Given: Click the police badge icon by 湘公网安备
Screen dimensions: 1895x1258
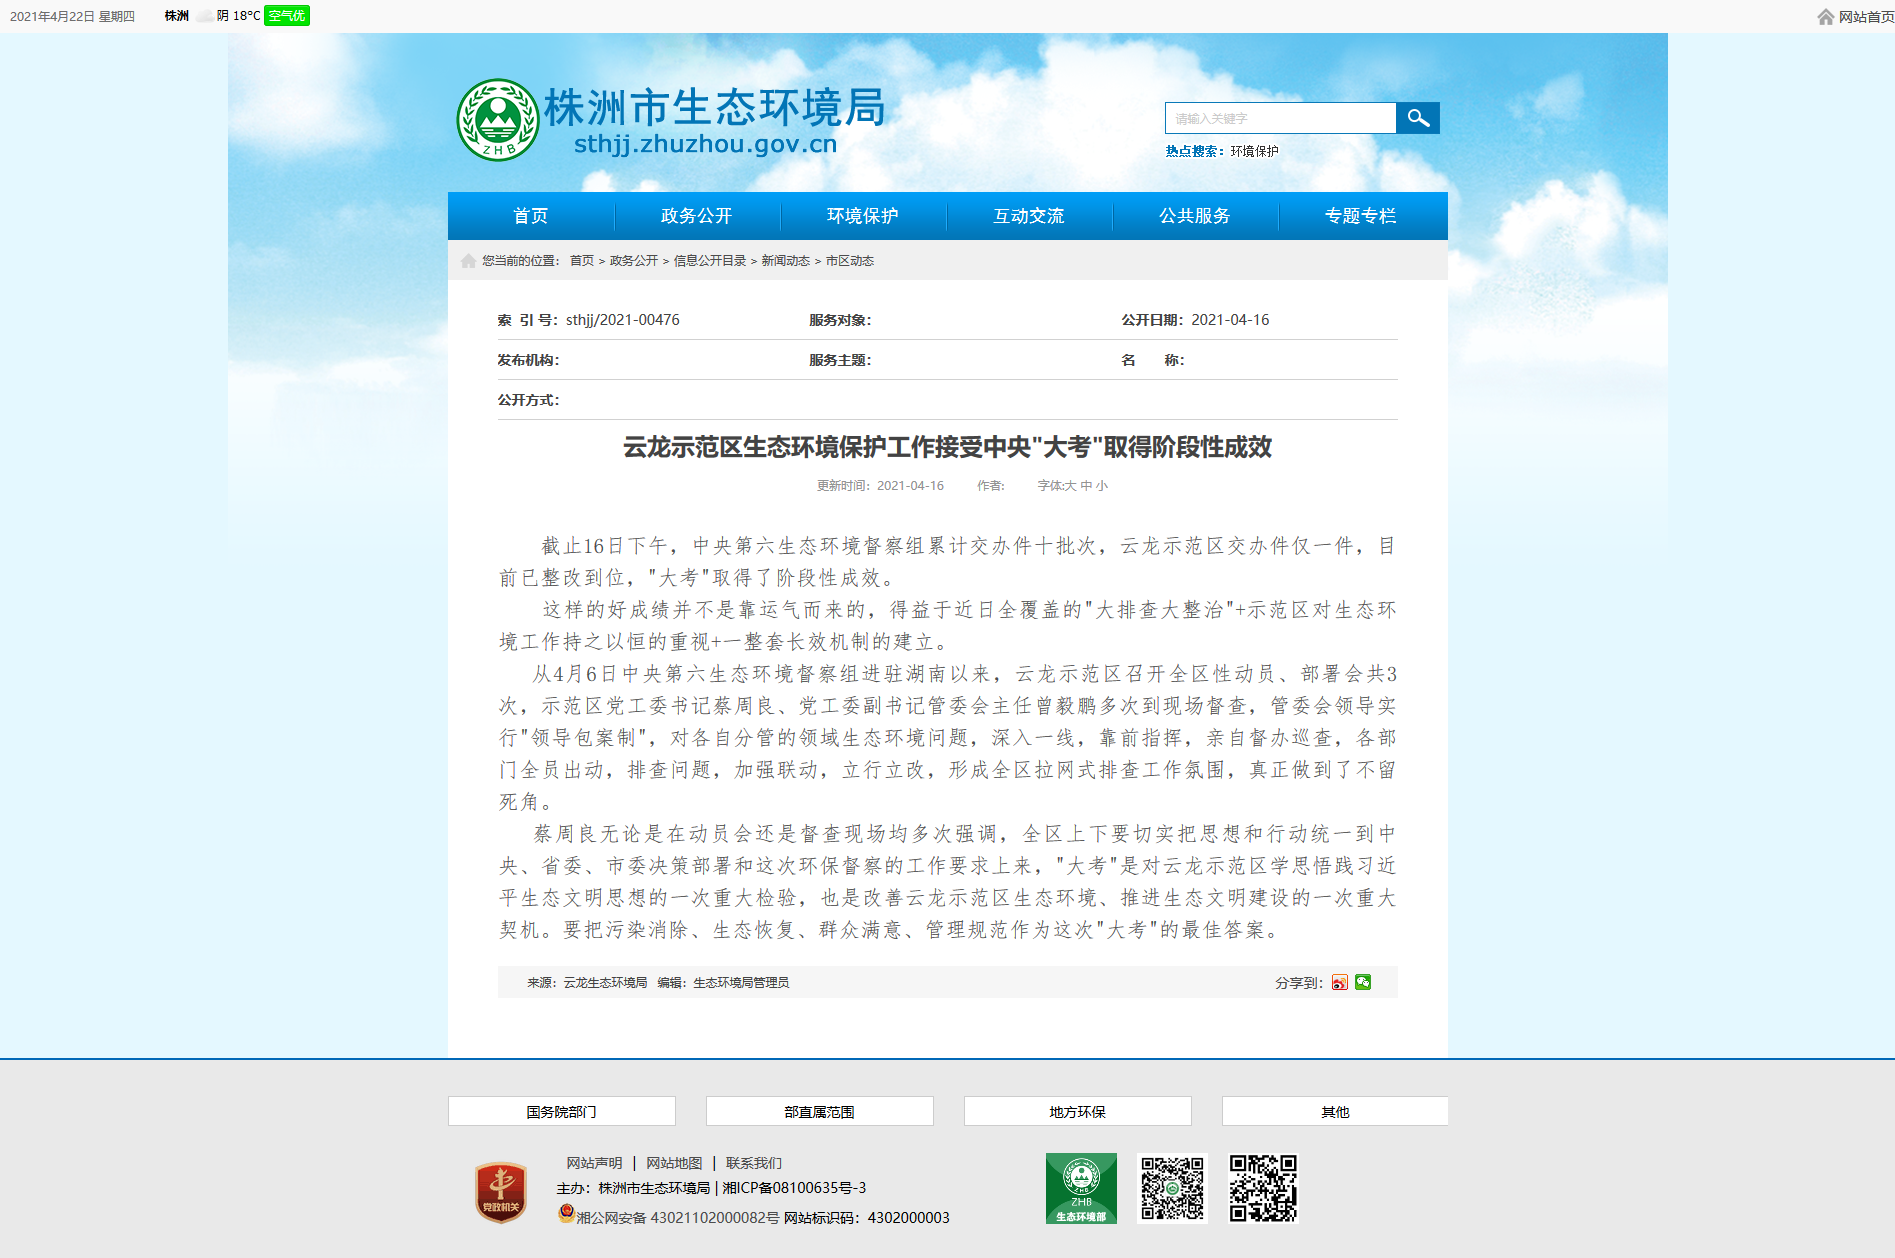Looking at the screenshot, I should [x=566, y=1214].
